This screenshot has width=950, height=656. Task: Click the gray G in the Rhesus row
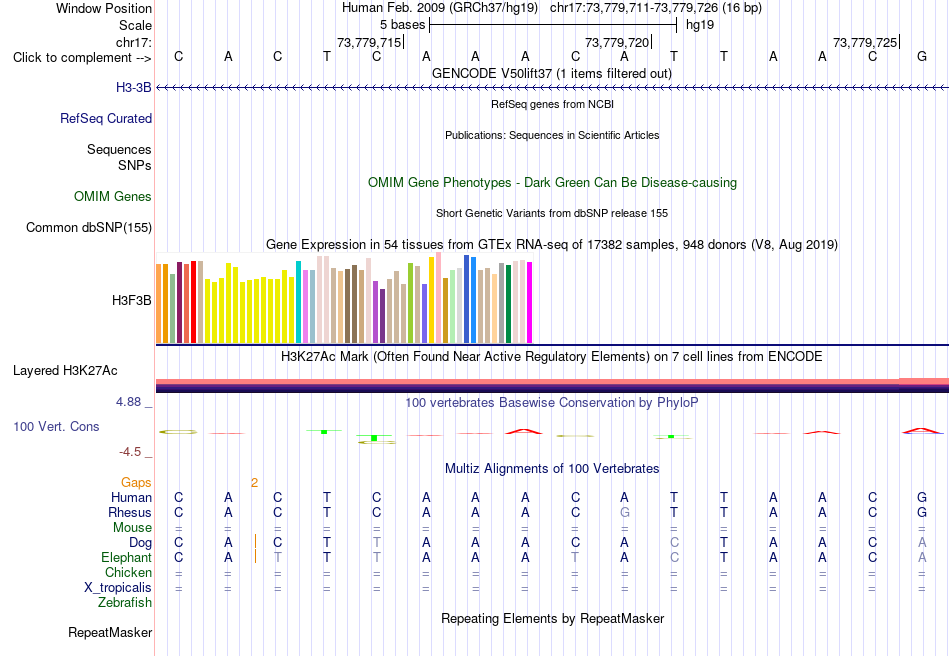point(625,512)
